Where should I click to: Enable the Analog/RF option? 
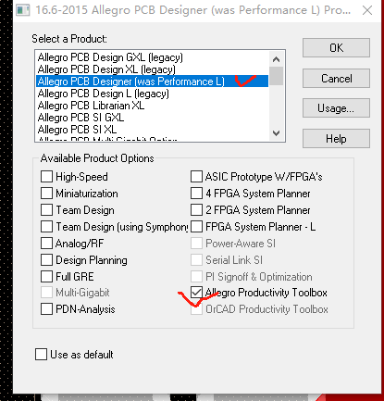click(47, 243)
